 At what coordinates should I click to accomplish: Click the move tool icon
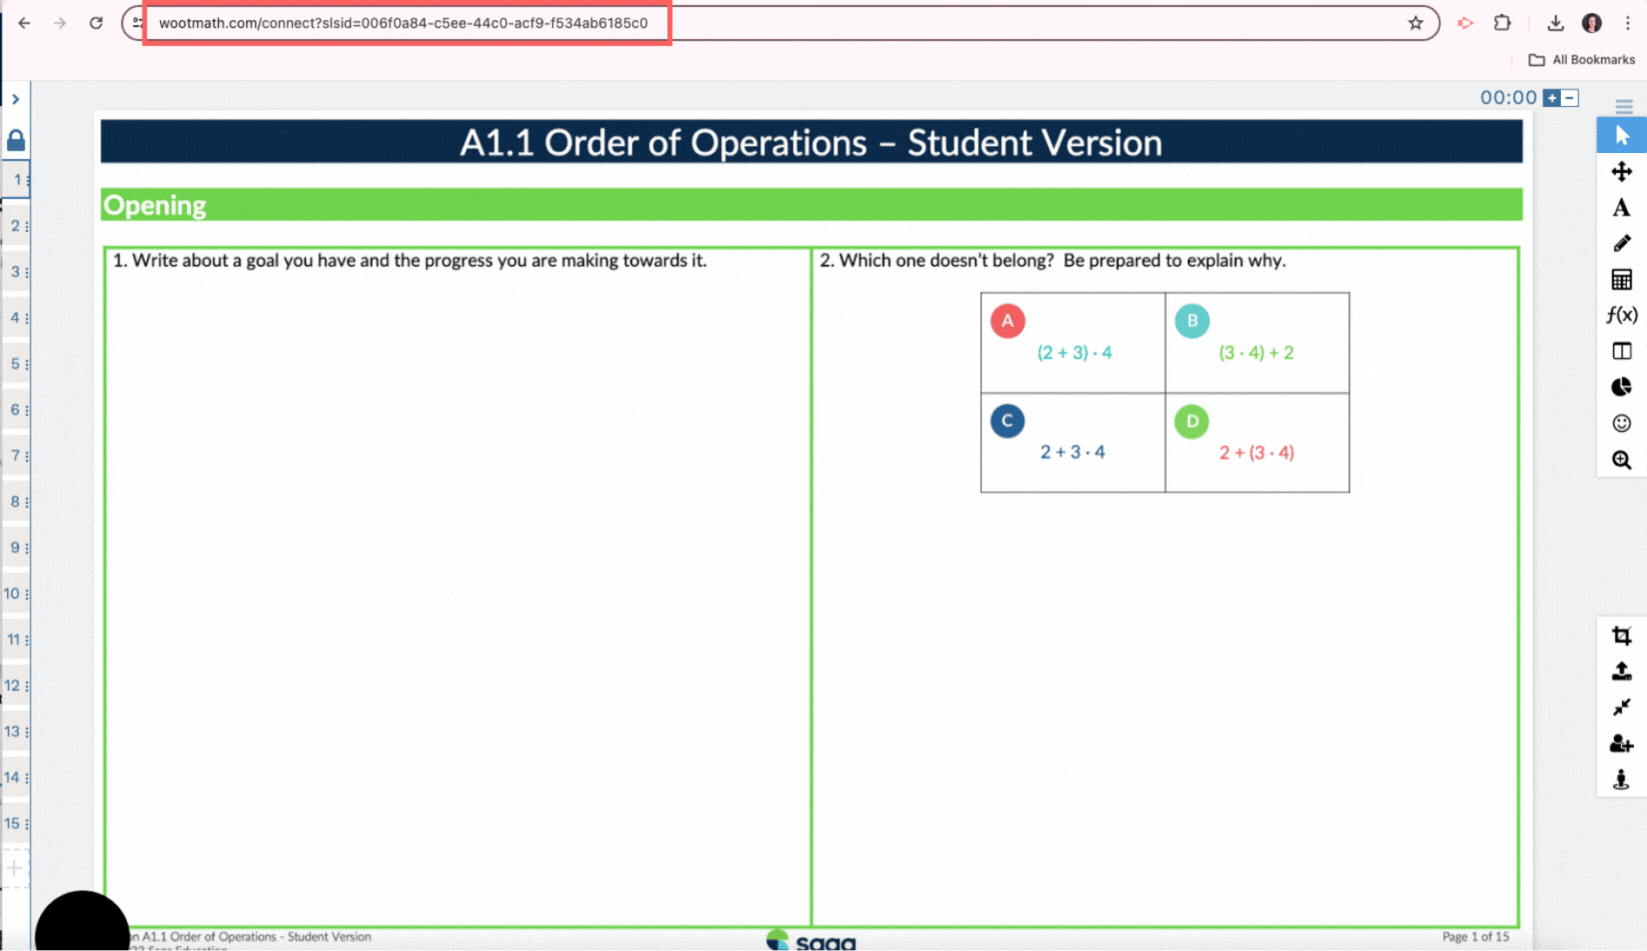pos(1621,171)
